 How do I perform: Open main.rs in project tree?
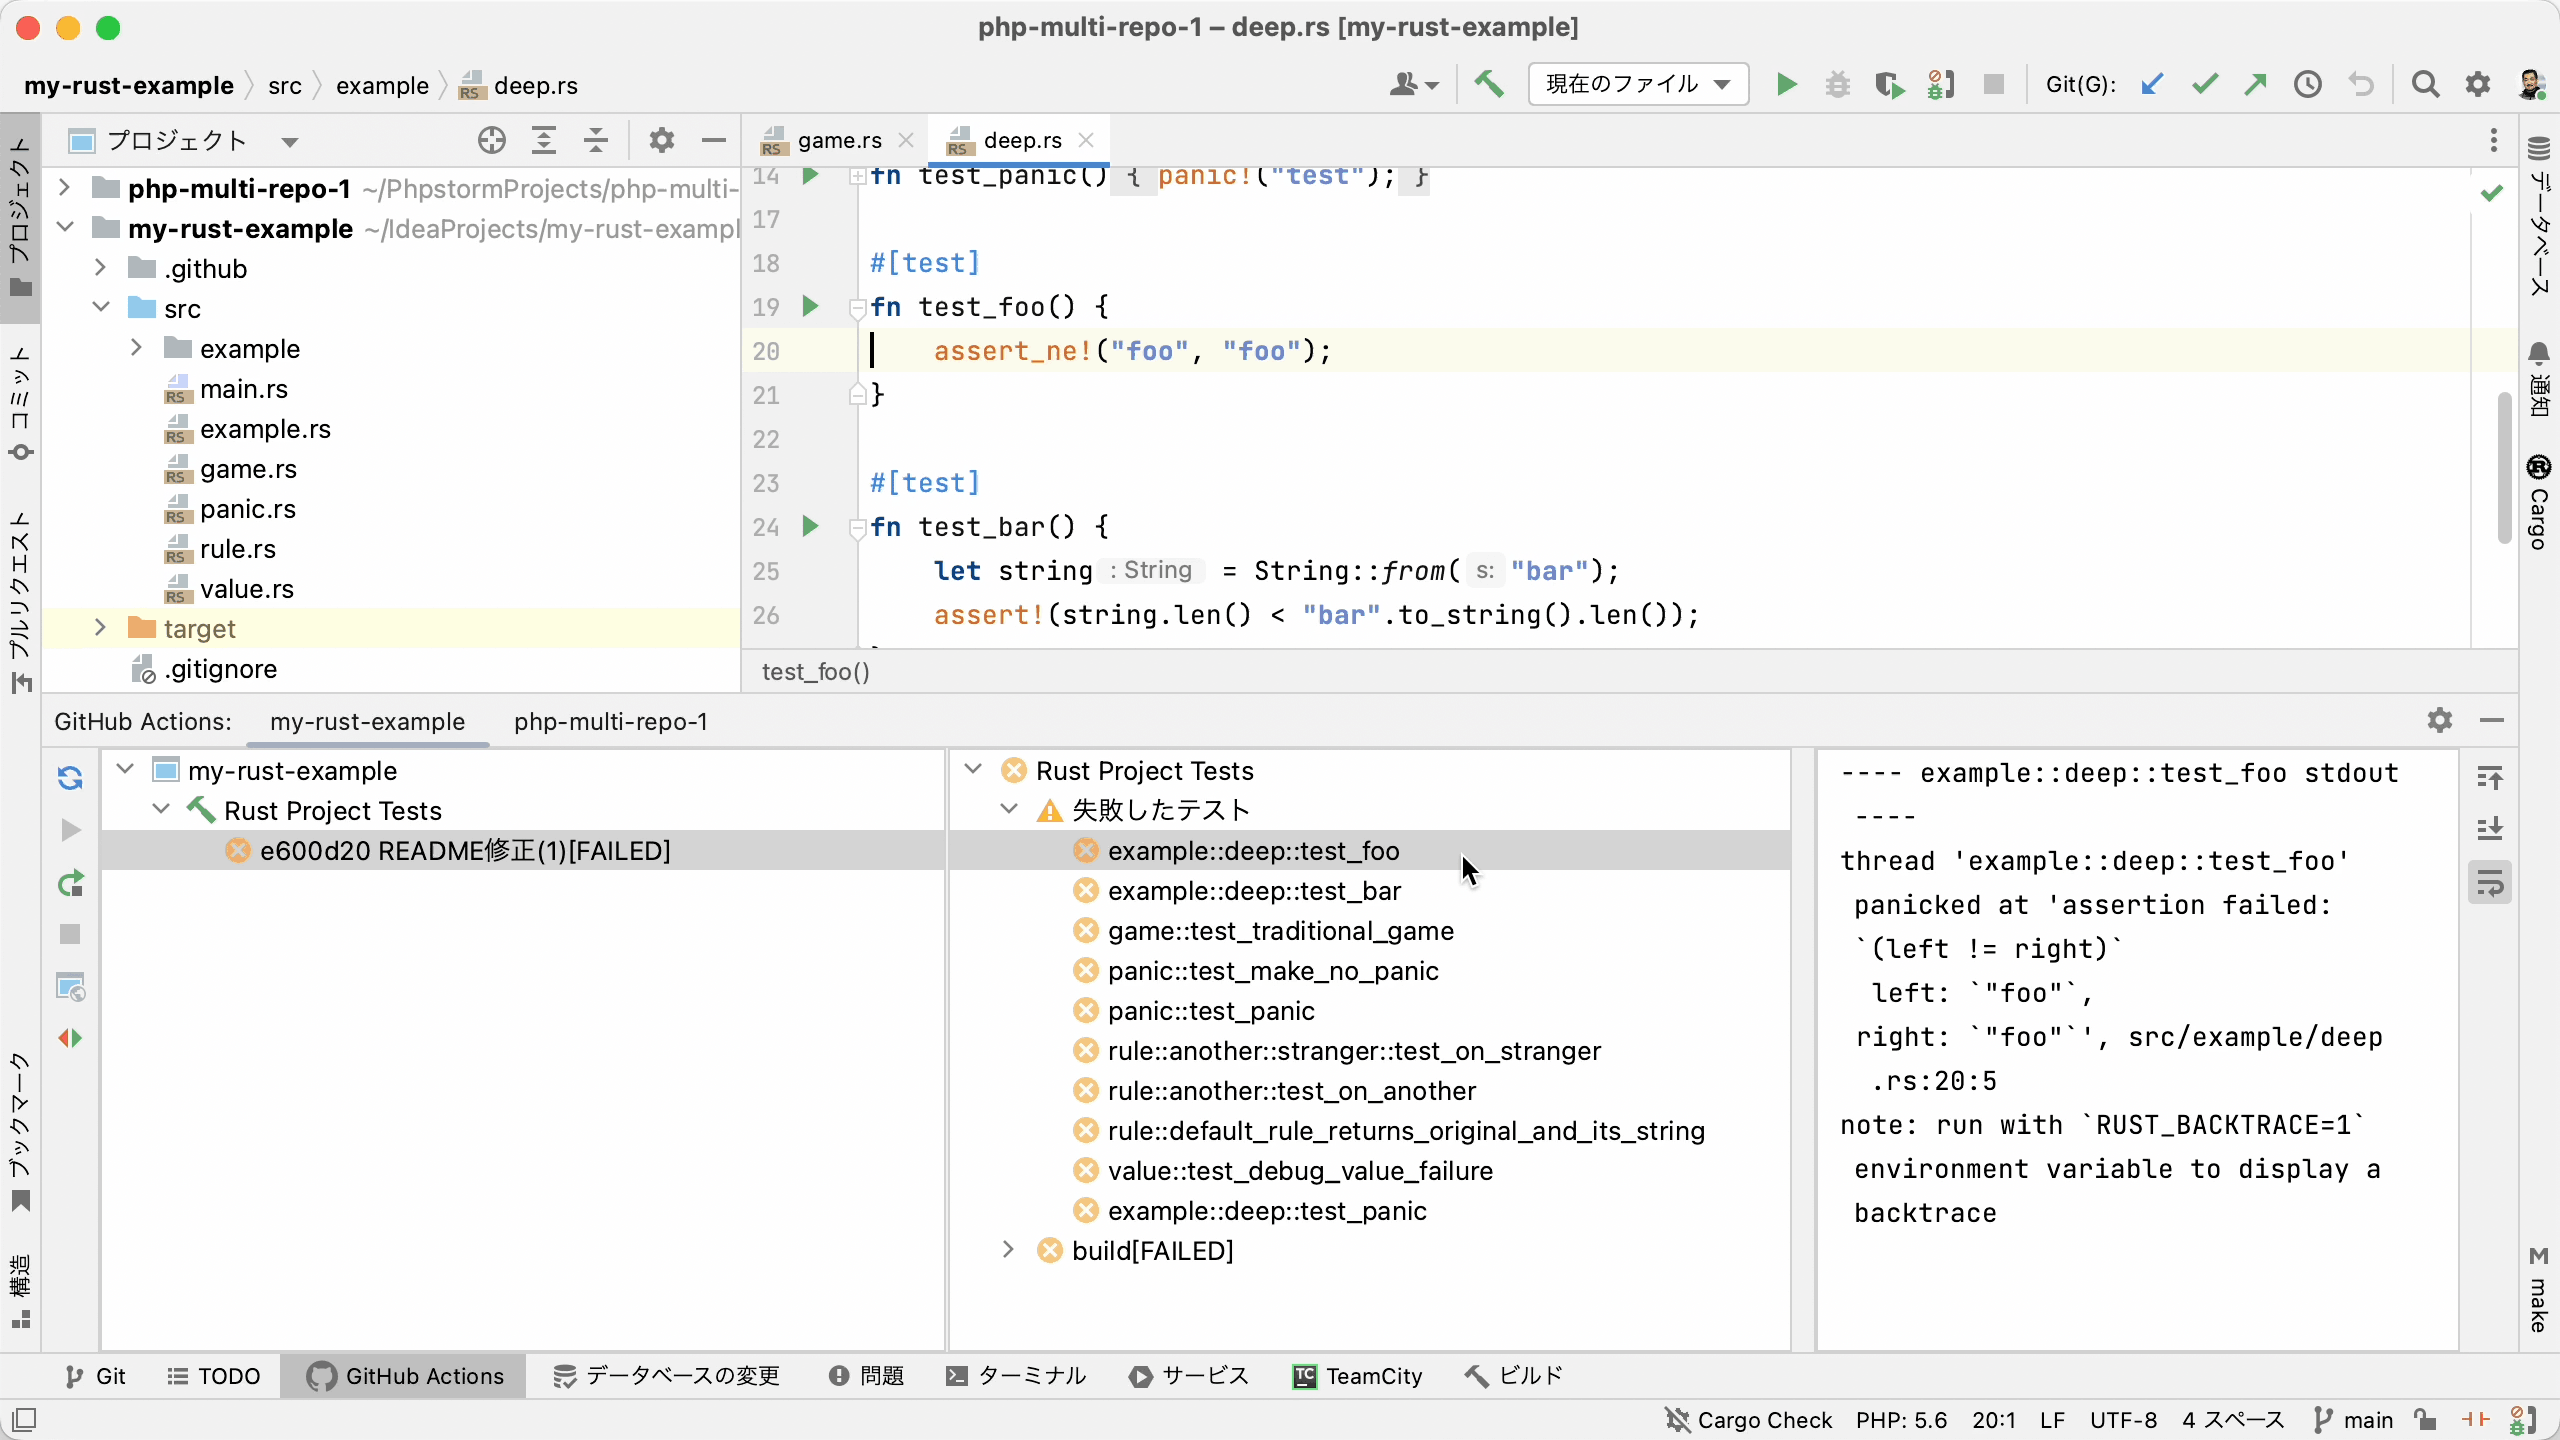(x=244, y=389)
